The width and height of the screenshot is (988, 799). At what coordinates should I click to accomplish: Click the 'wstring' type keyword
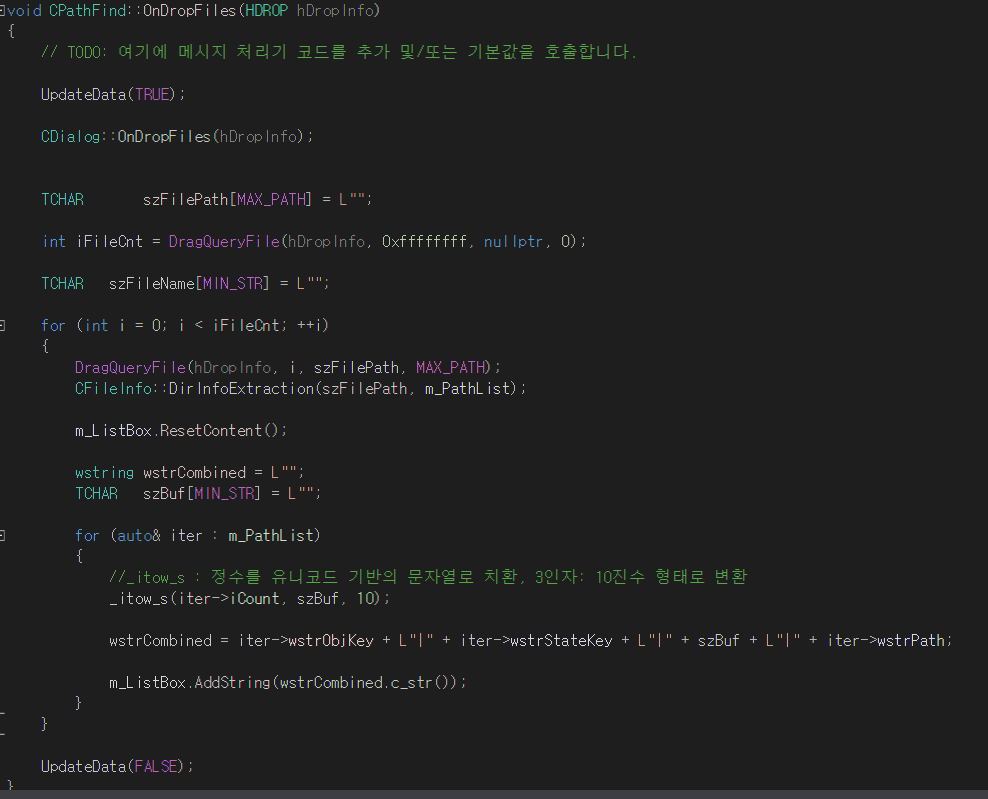click(x=105, y=473)
